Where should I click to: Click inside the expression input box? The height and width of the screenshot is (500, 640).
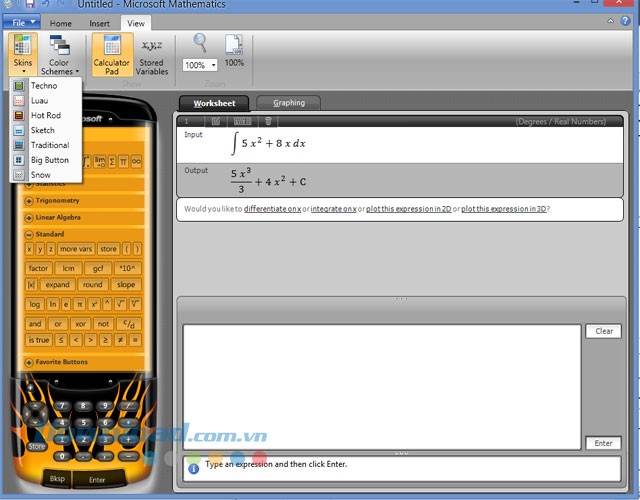point(380,386)
